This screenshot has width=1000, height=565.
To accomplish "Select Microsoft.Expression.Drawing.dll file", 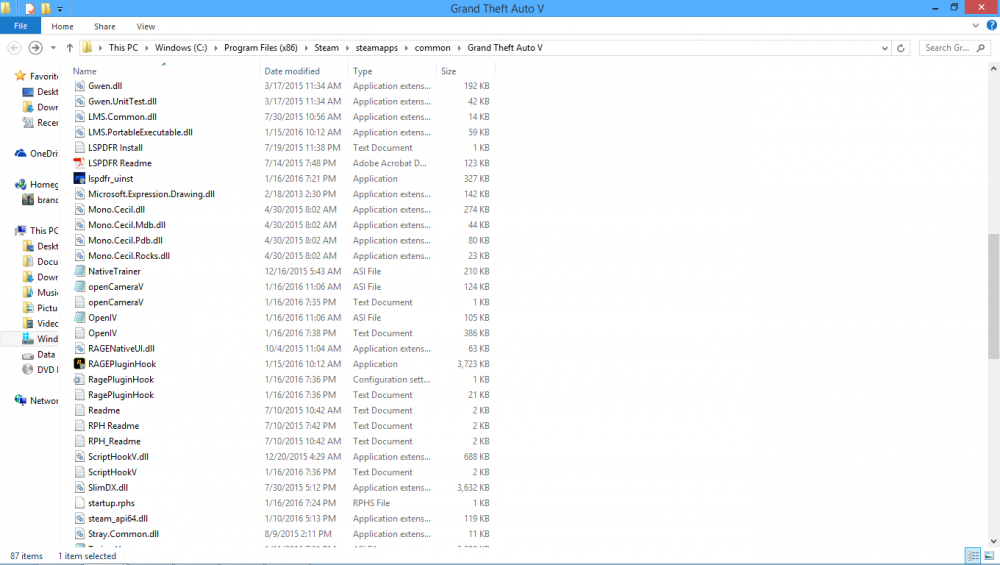I will coord(151,194).
